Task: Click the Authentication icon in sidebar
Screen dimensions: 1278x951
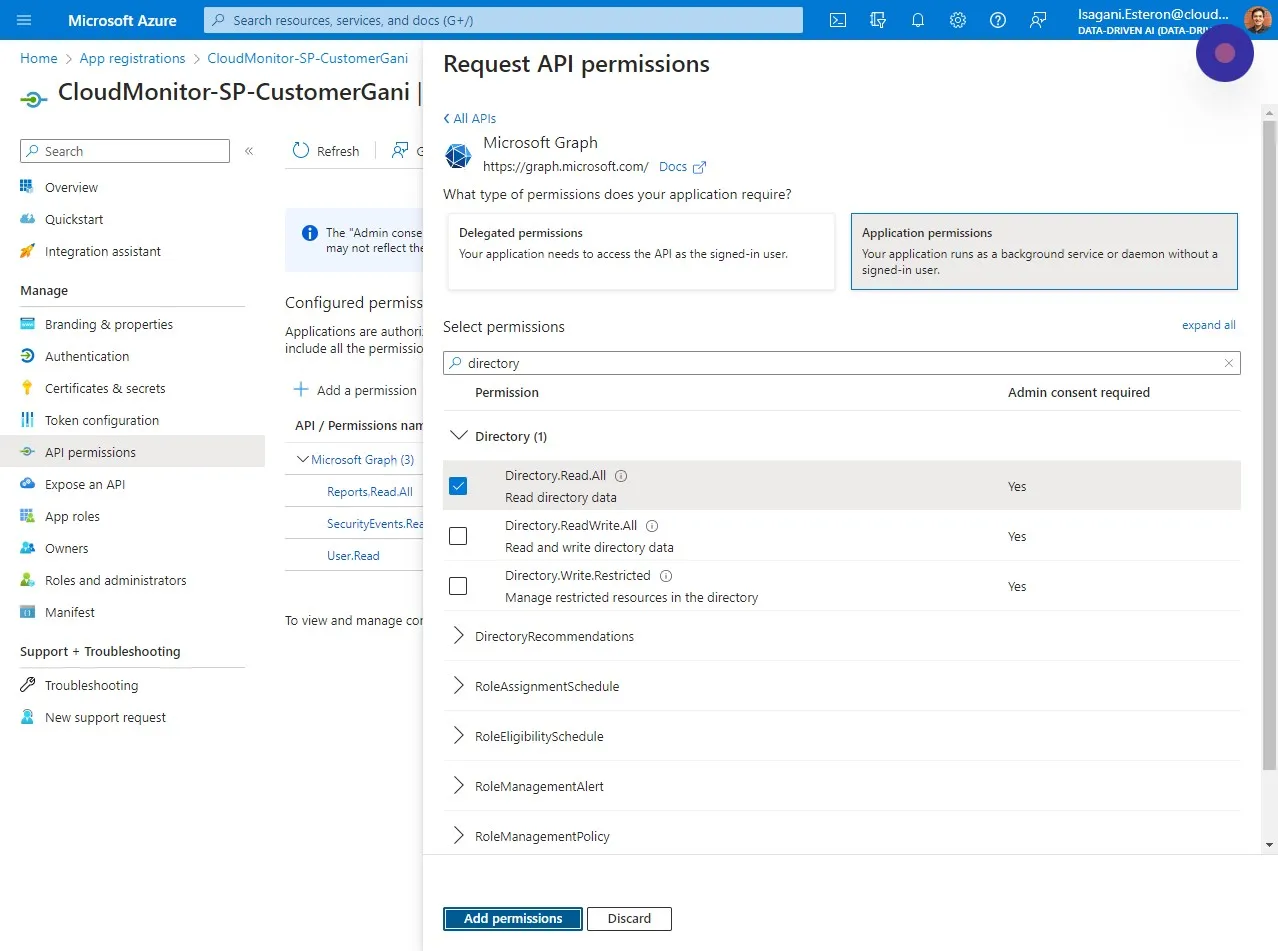Action: pos(27,356)
